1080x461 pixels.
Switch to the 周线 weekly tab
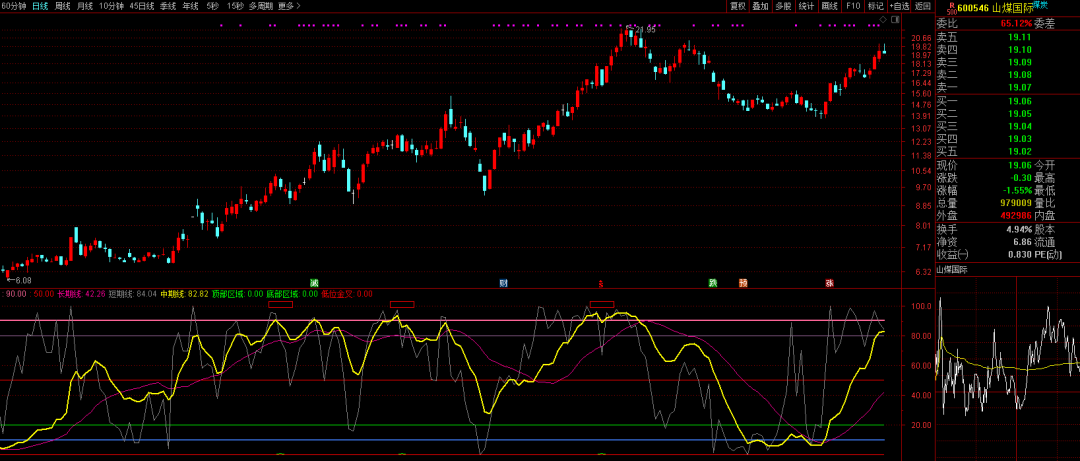coord(63,6)
